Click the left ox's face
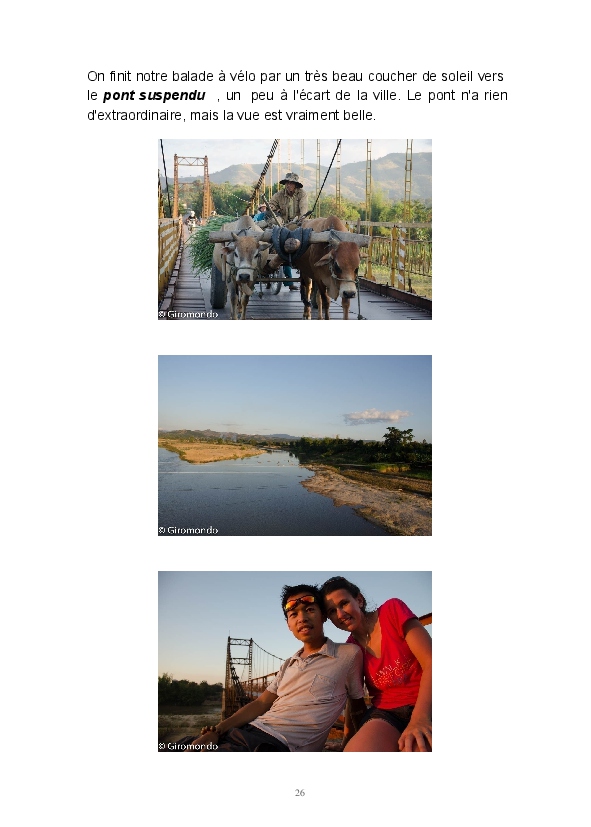Image resolution: width=591 pixels, height=827 pixels. 244,257
